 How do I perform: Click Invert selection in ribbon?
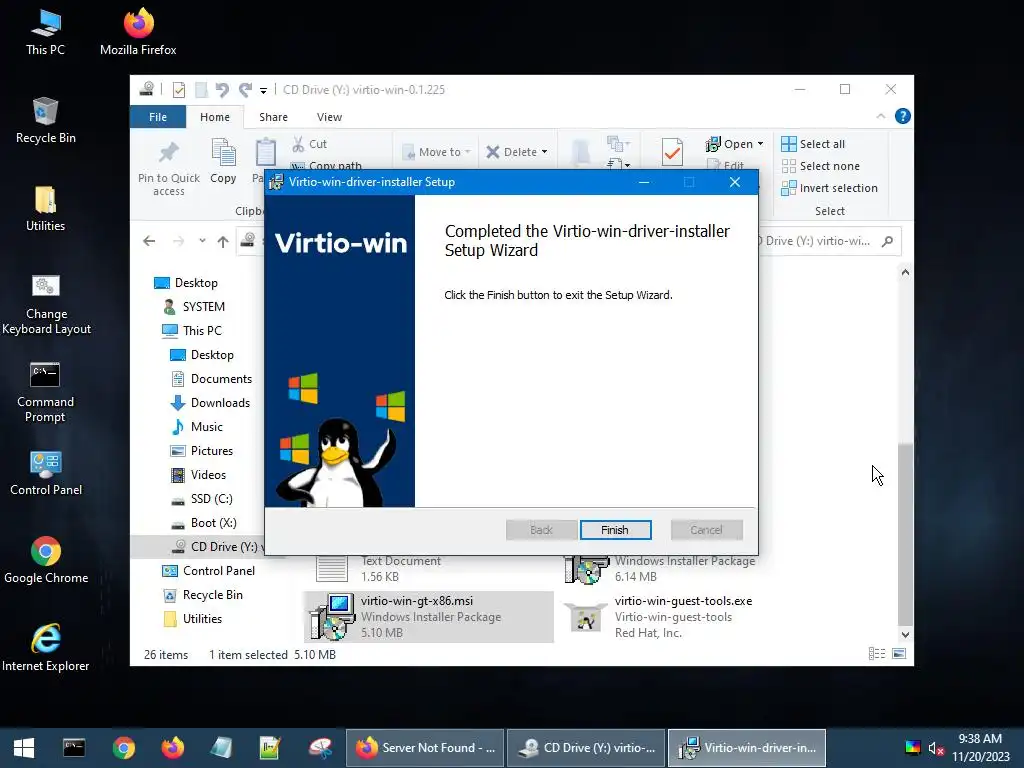point(829,188)
